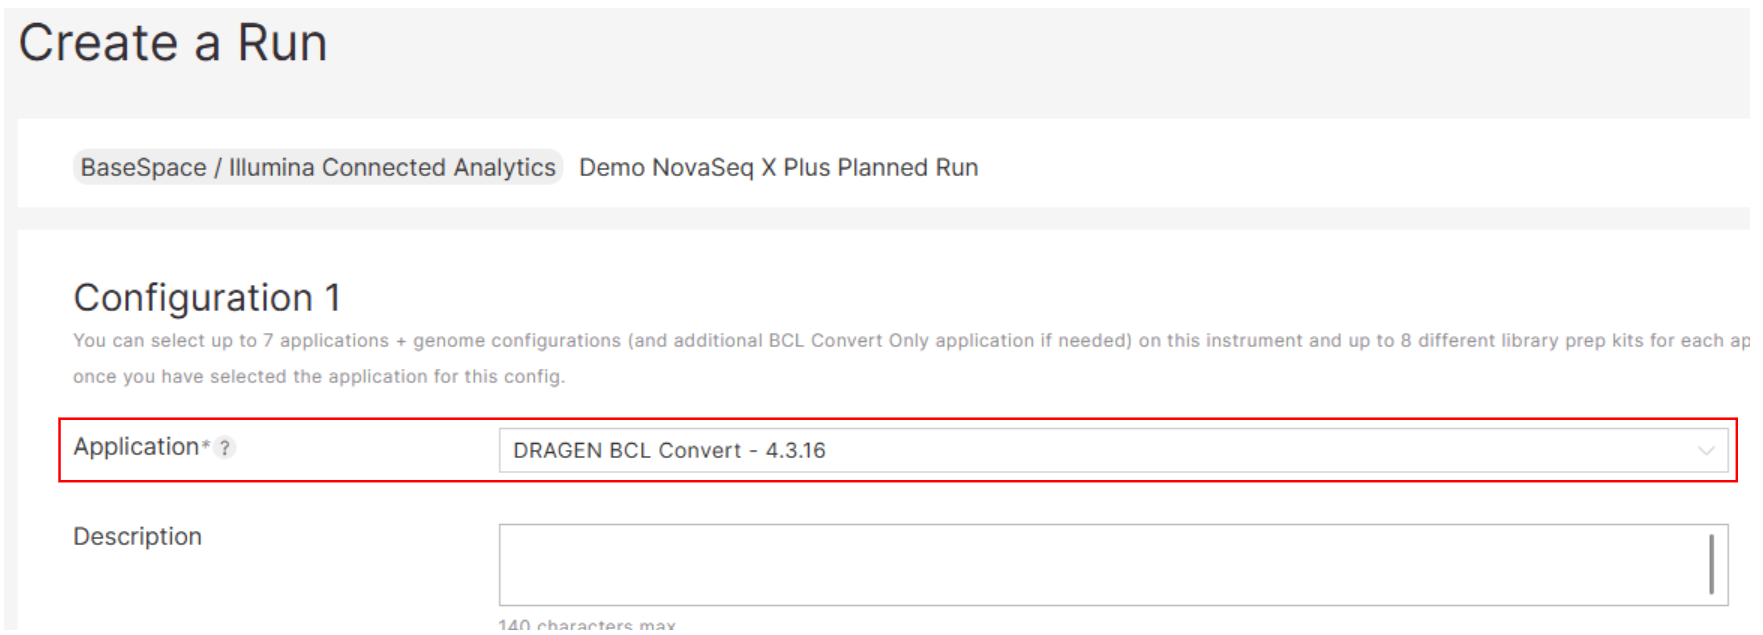
Task: Click the Create a Run page heading
Action: [x=173, y=43]
